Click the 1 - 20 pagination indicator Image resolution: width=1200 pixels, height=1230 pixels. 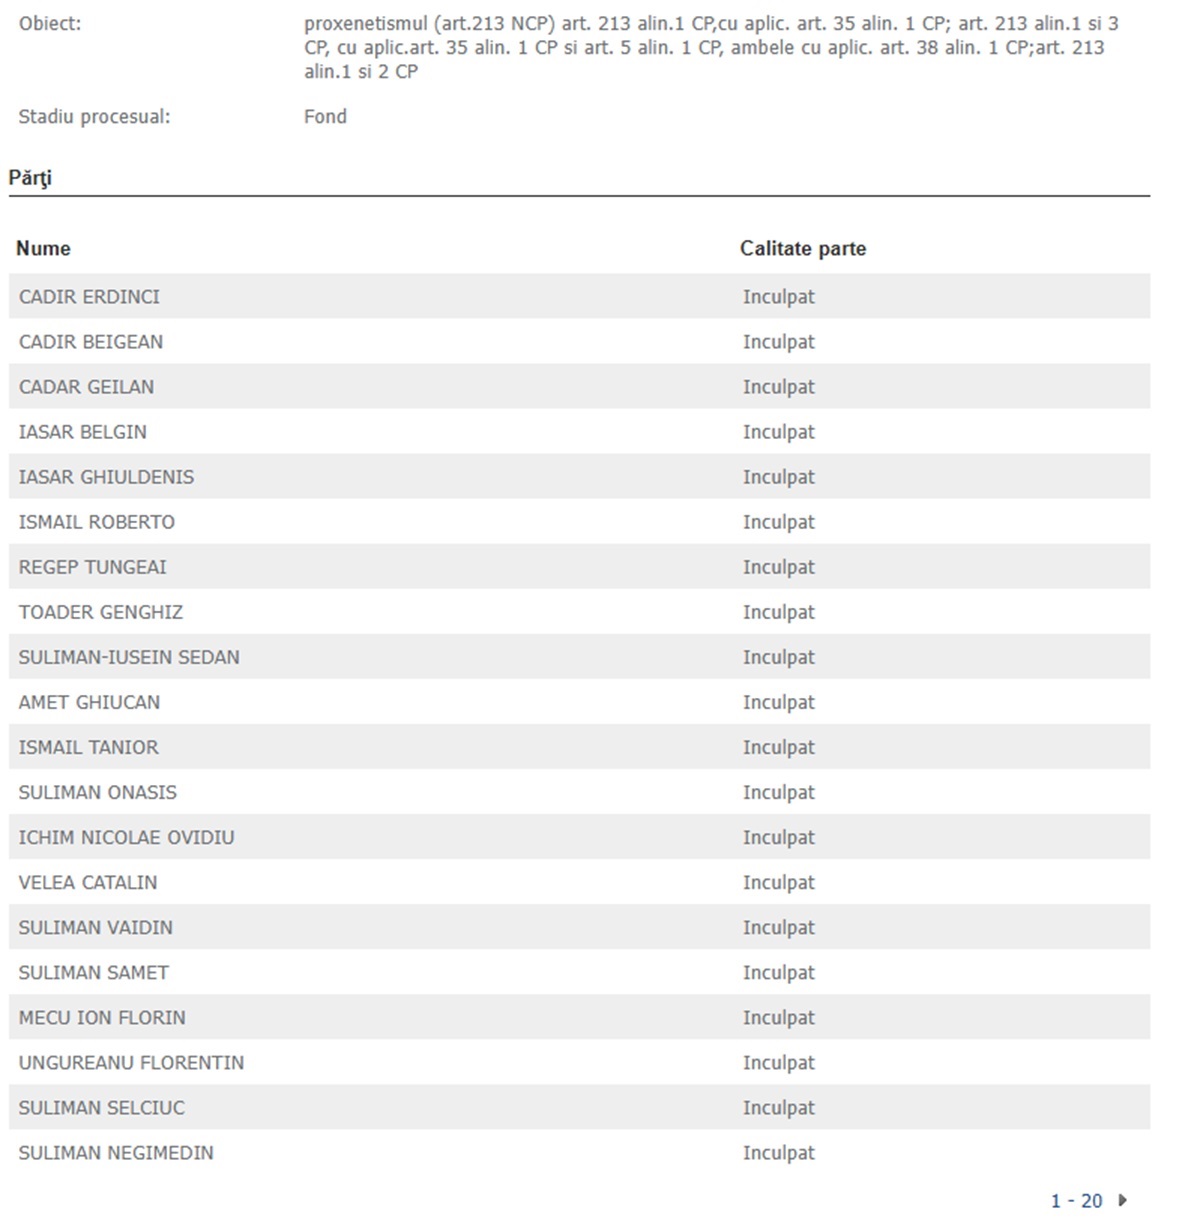click(1076, 1200)
